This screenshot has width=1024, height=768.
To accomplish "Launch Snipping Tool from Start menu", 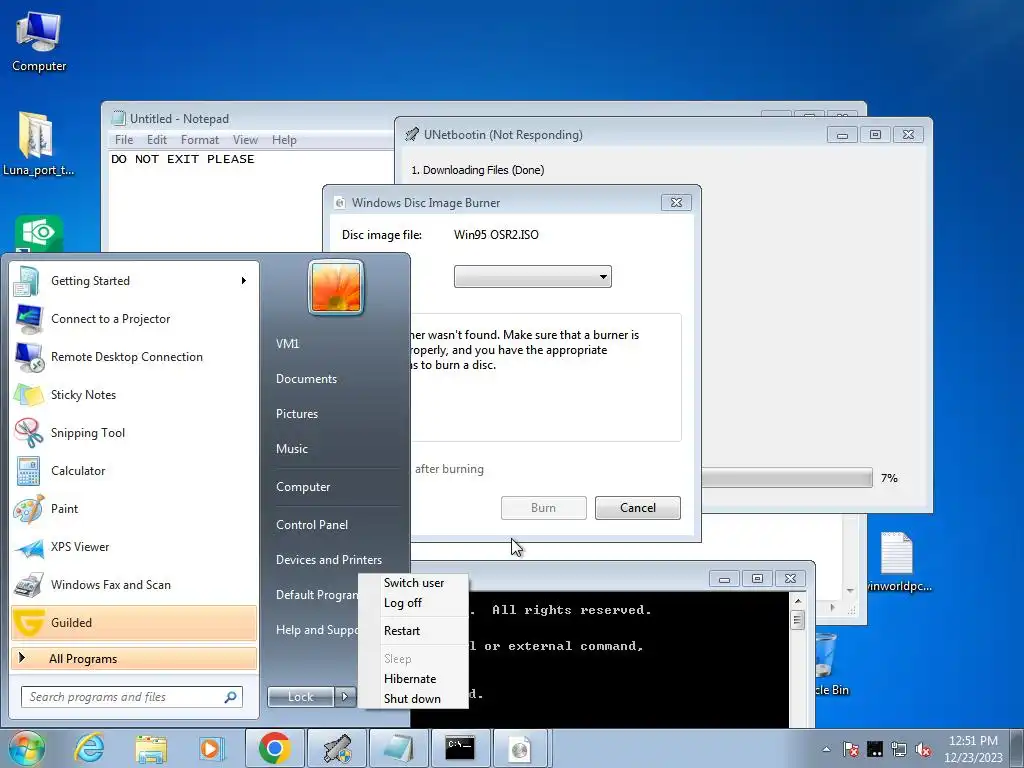I will tap(134, 432).
